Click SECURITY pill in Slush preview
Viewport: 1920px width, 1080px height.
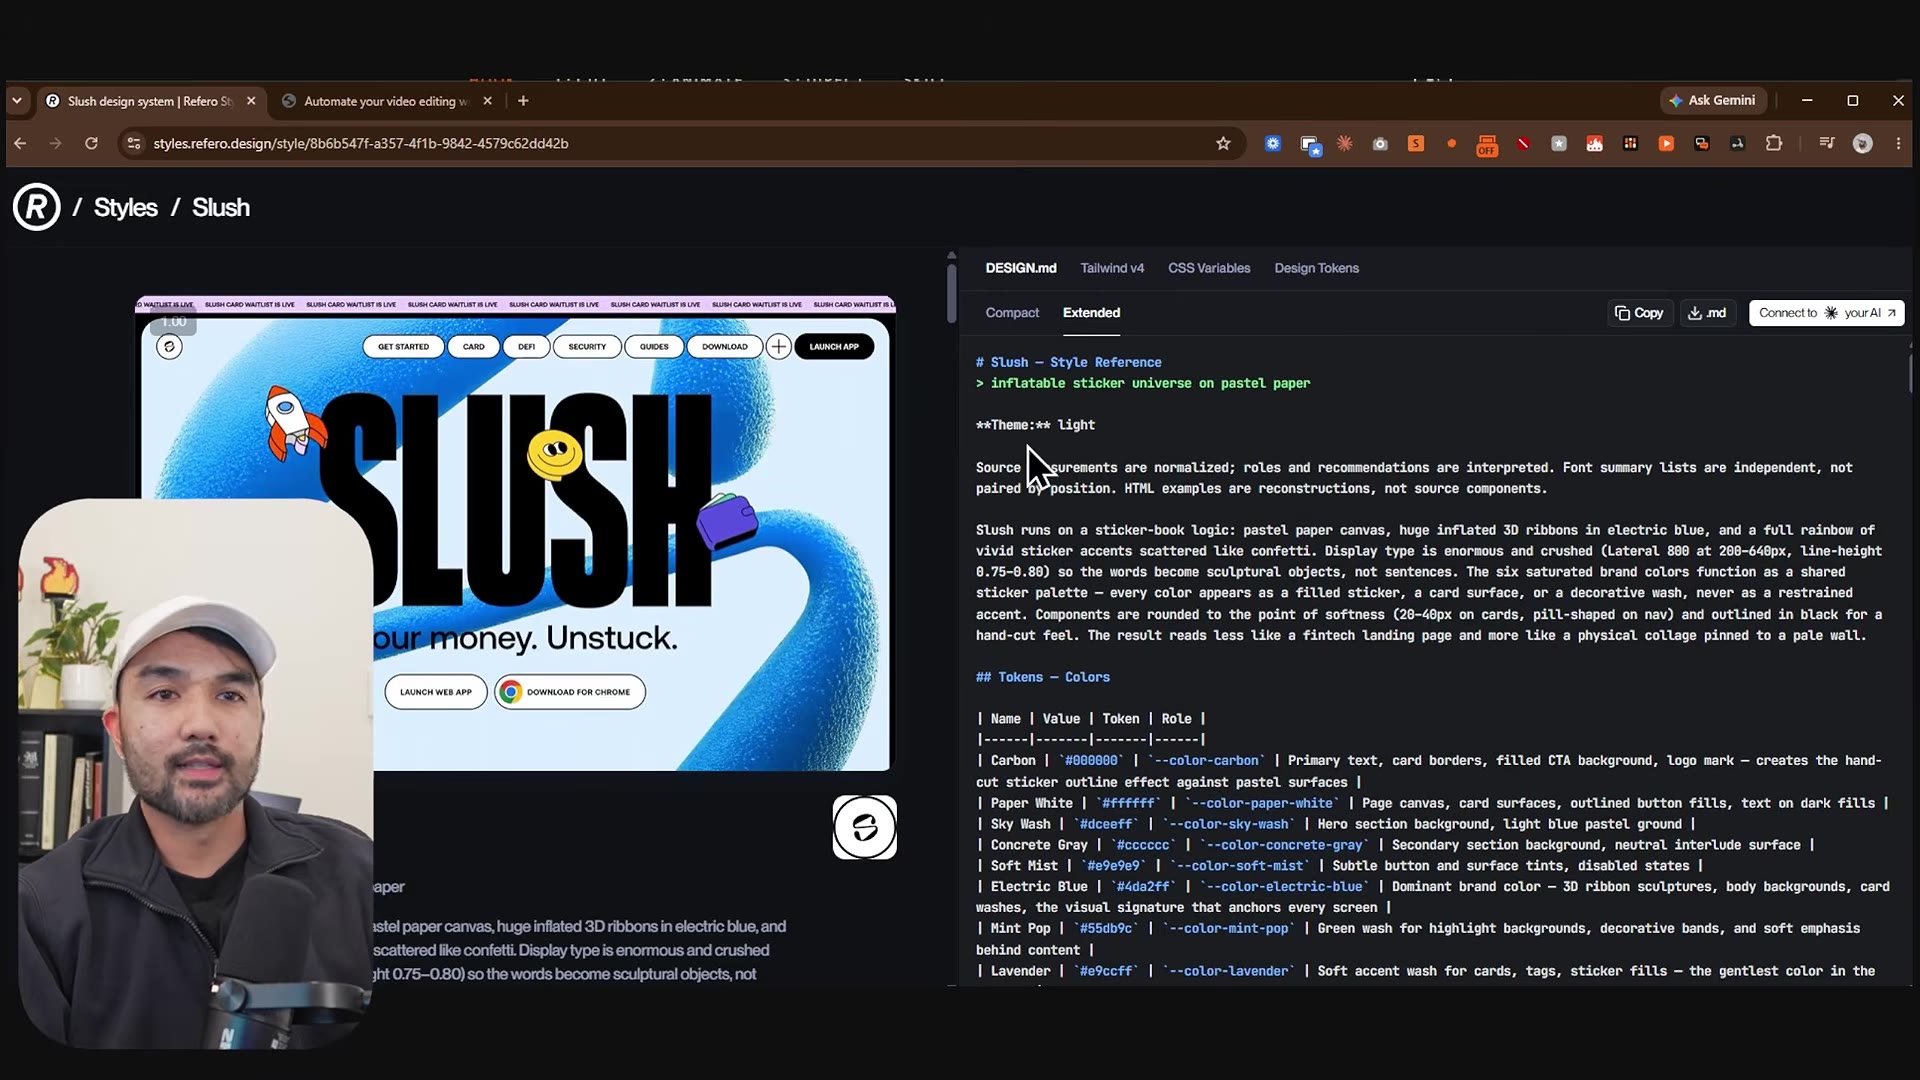(587, 346)
